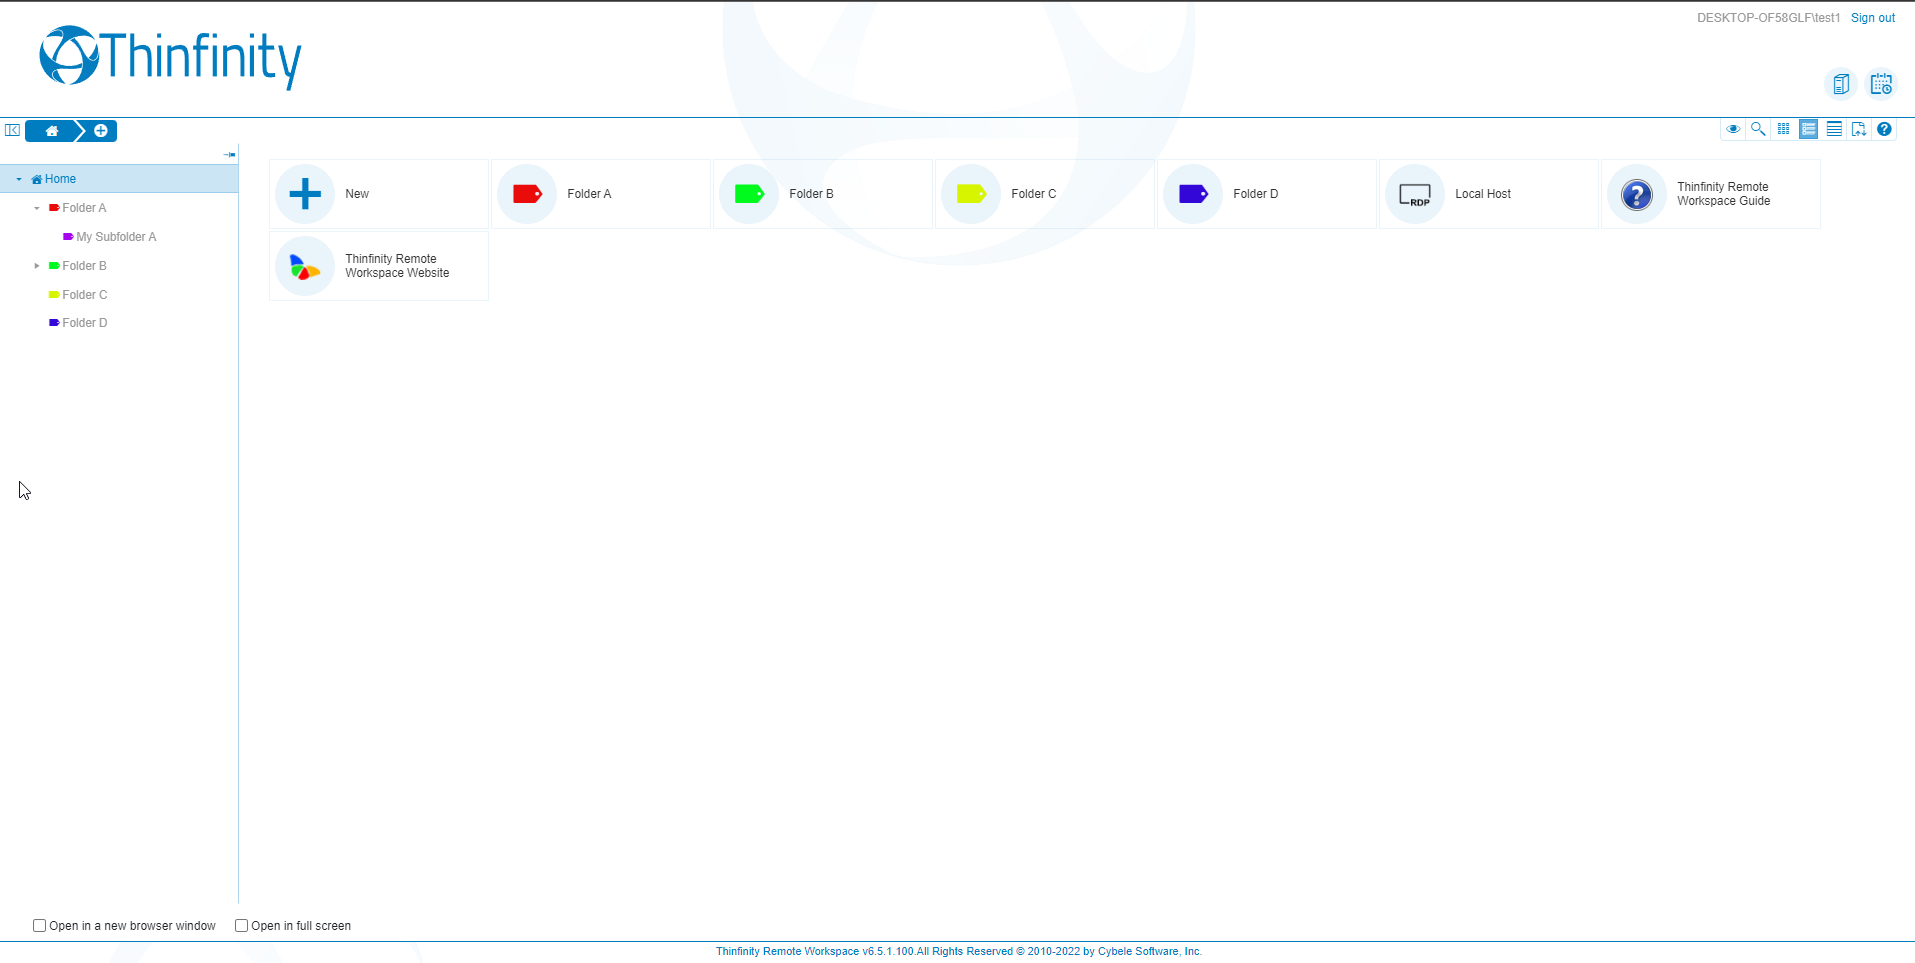Open the help question mark in the toolbar
1915x963 pixels.
1884,129
